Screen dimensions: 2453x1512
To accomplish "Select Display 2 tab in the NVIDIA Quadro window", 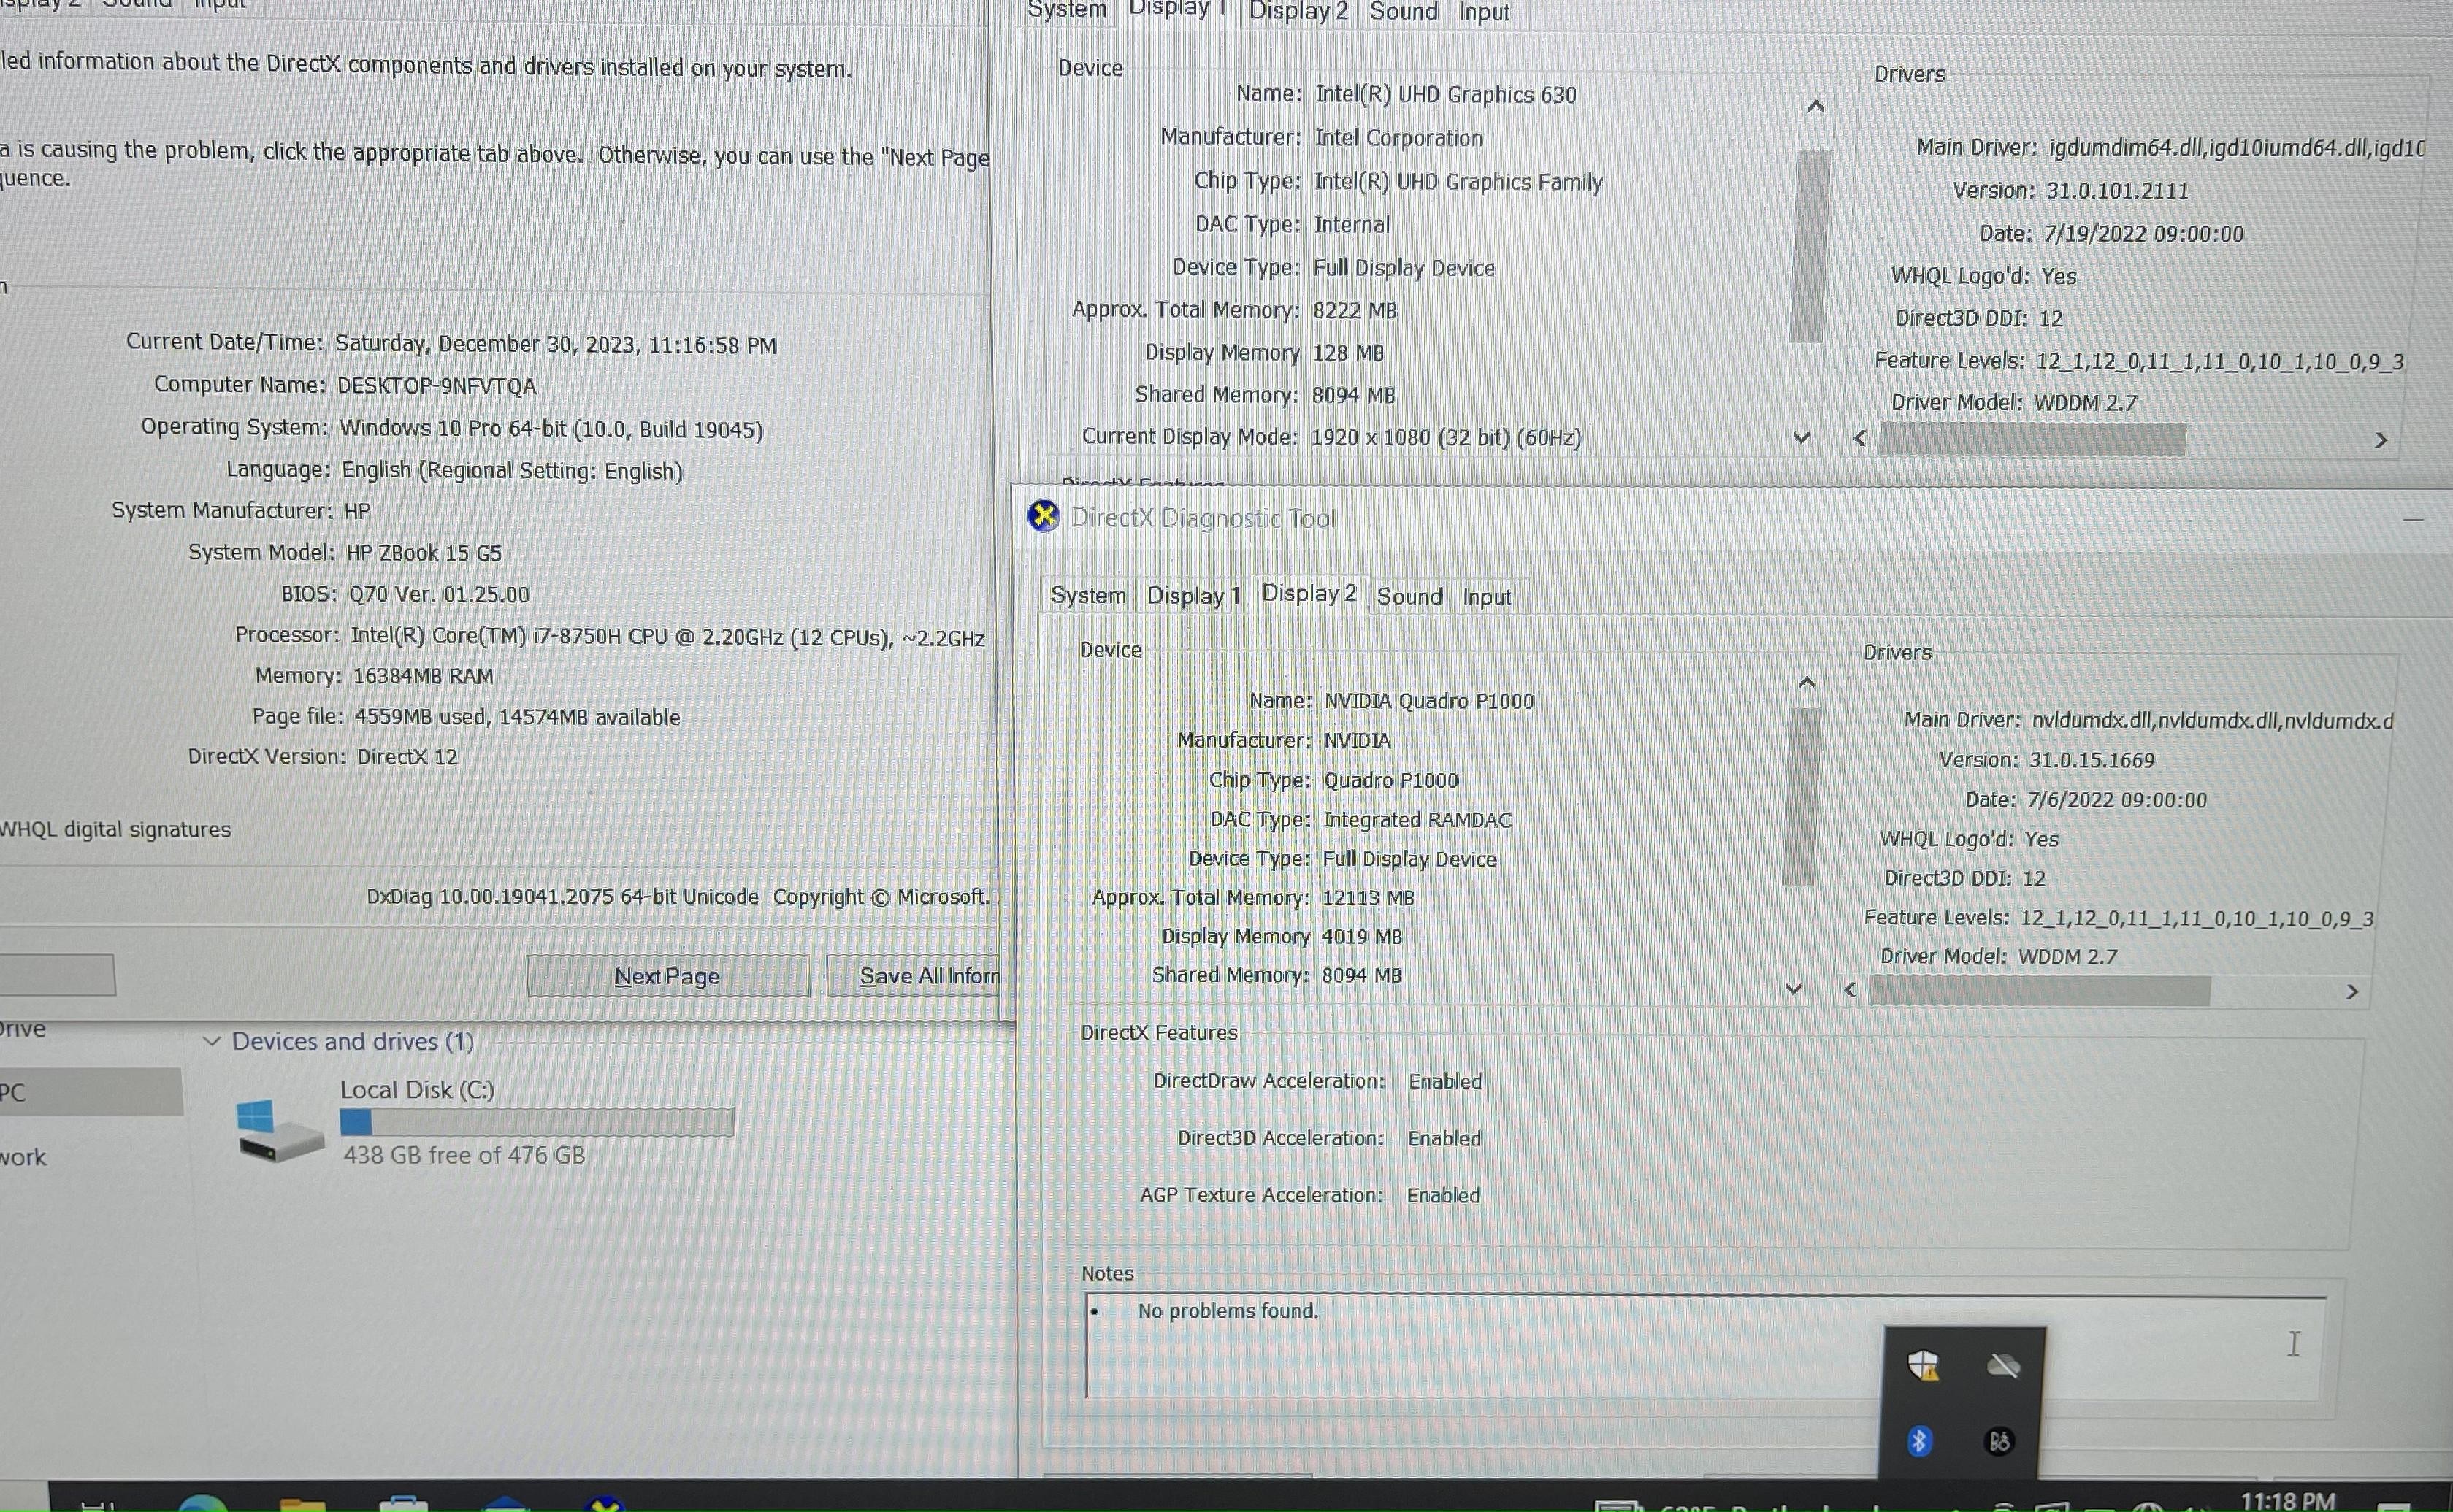I will [x=1309, y=593].
